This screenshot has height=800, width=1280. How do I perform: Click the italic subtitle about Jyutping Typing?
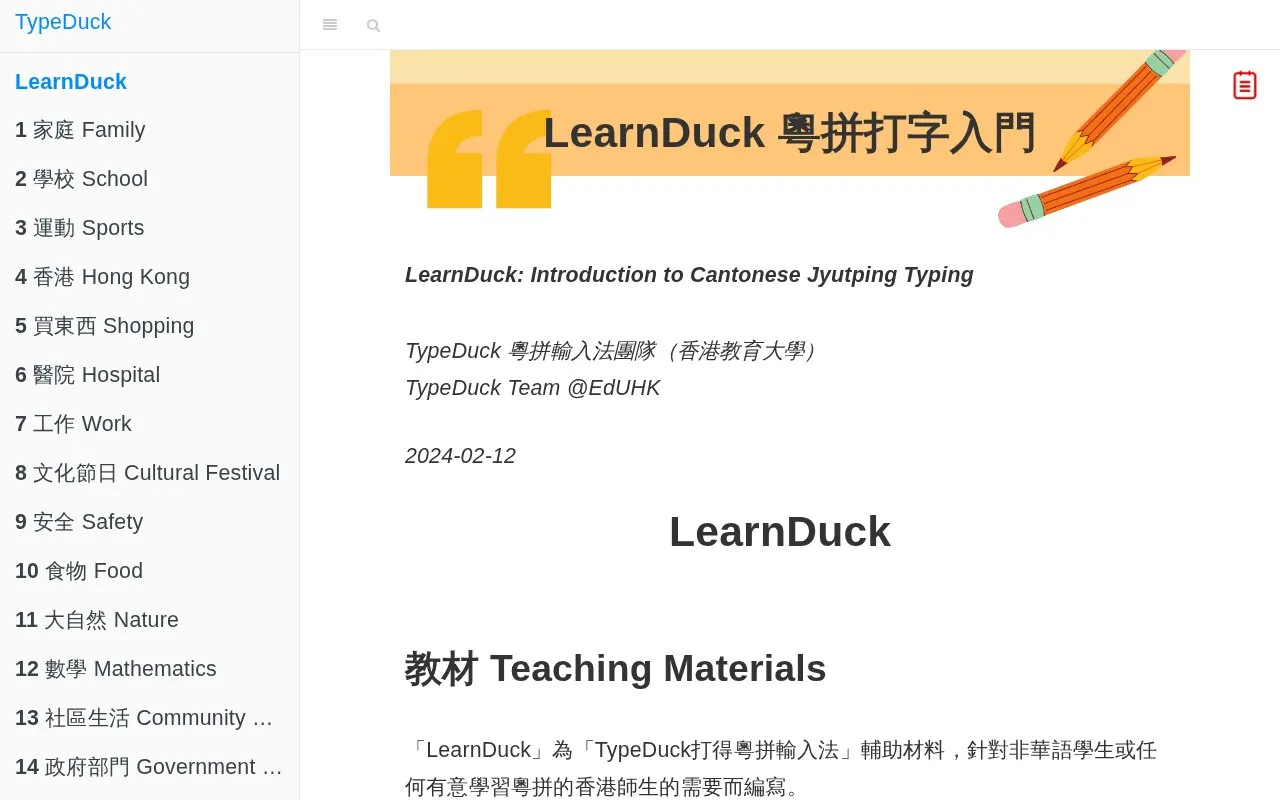click(x=689, y=275)
